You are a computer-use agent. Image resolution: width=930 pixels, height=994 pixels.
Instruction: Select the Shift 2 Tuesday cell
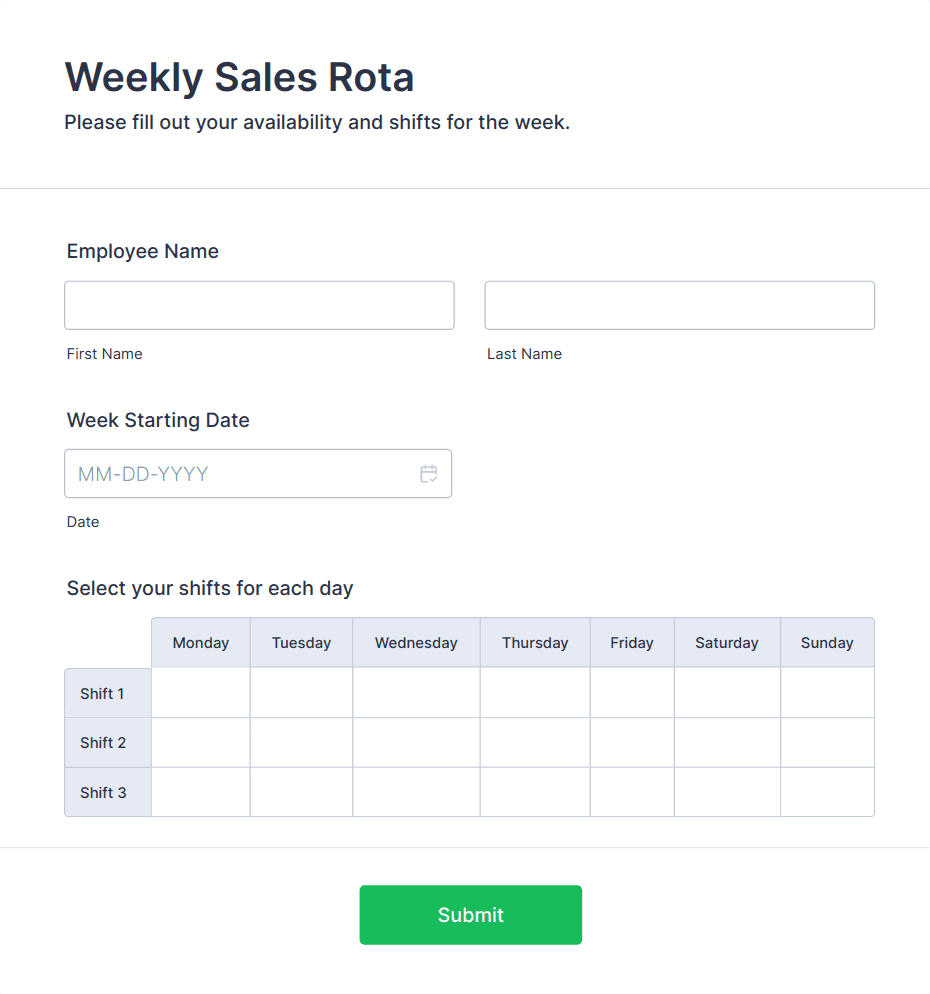pos(301,743)
